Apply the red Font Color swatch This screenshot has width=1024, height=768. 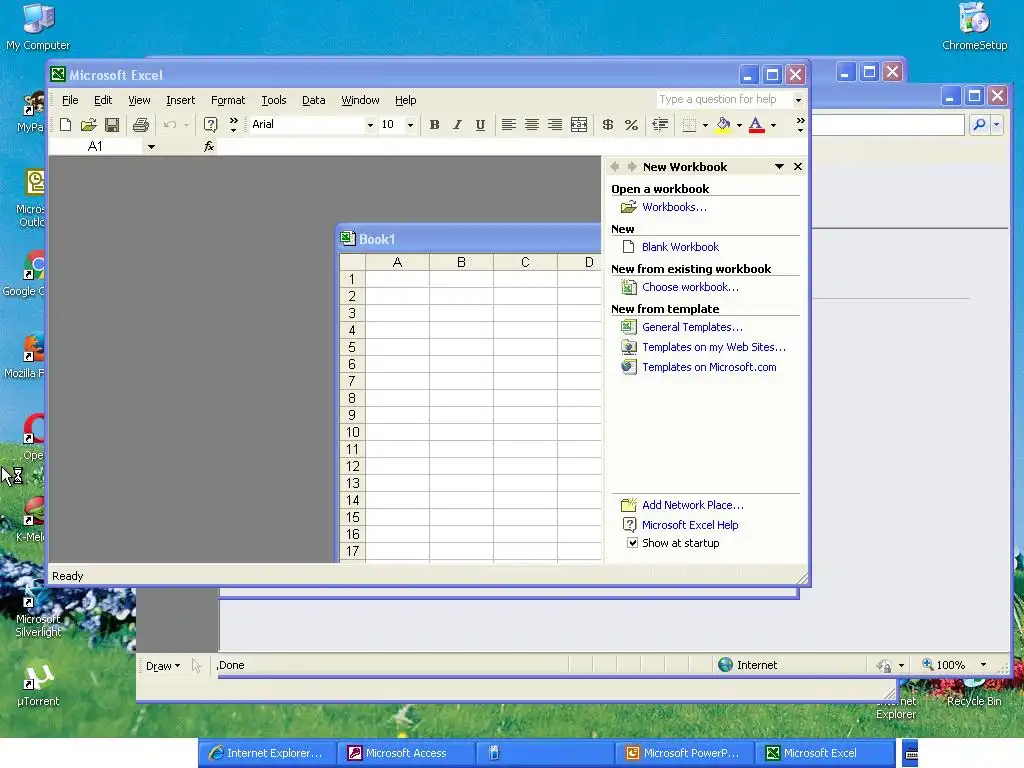(x=756, y=125)
